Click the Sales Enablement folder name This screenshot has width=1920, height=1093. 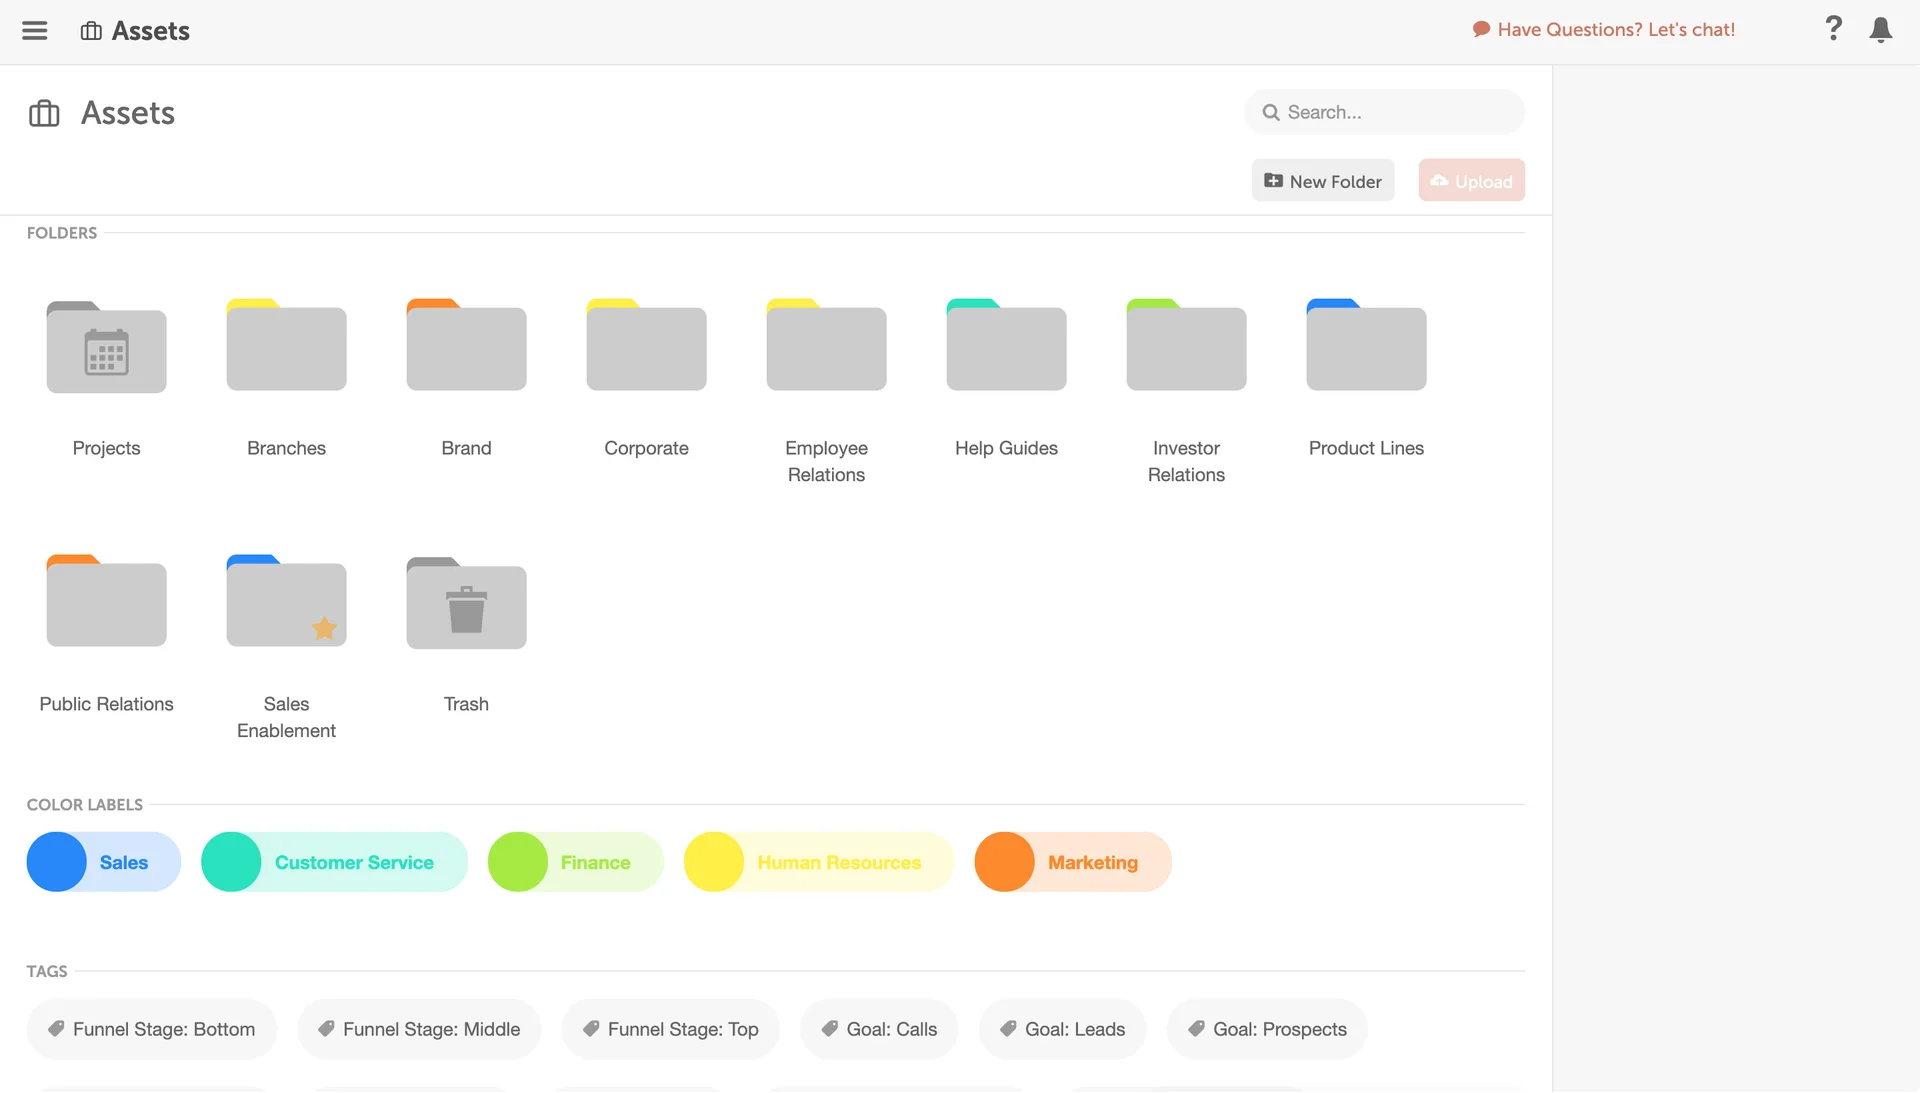tap(286, 717)
